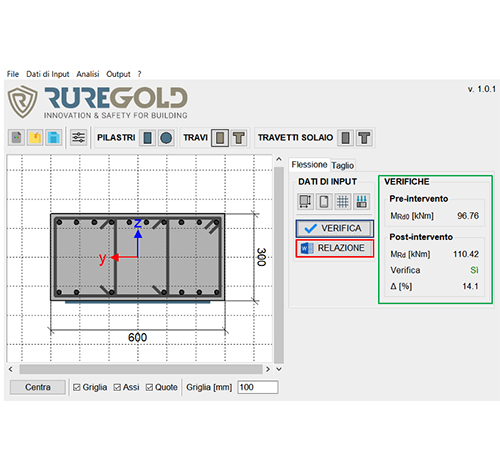
Task: Open the Output menu
Action: coord(118,74)
